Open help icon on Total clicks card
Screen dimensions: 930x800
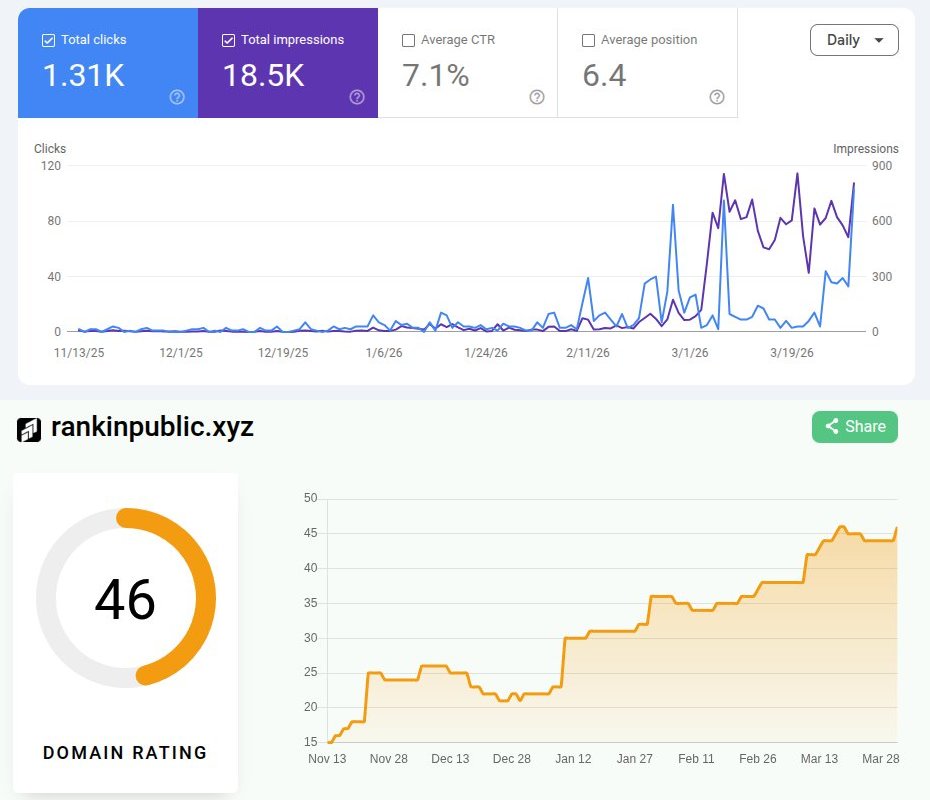coord(177,97)
